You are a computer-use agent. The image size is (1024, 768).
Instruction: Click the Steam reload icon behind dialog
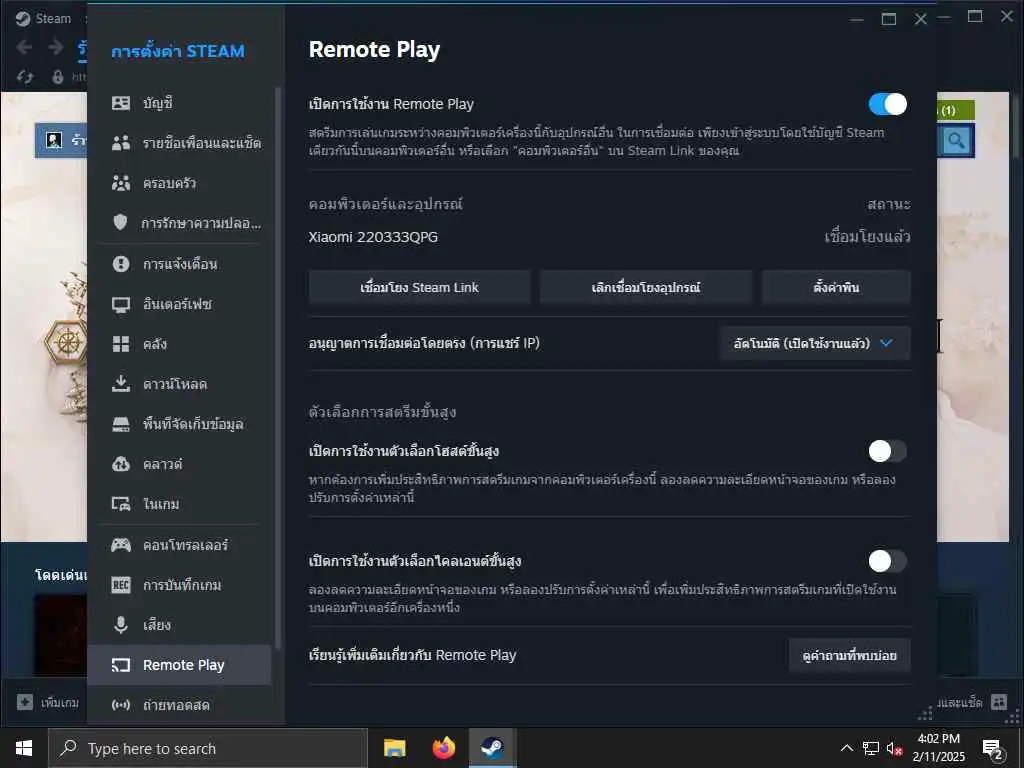click(25, 77)
